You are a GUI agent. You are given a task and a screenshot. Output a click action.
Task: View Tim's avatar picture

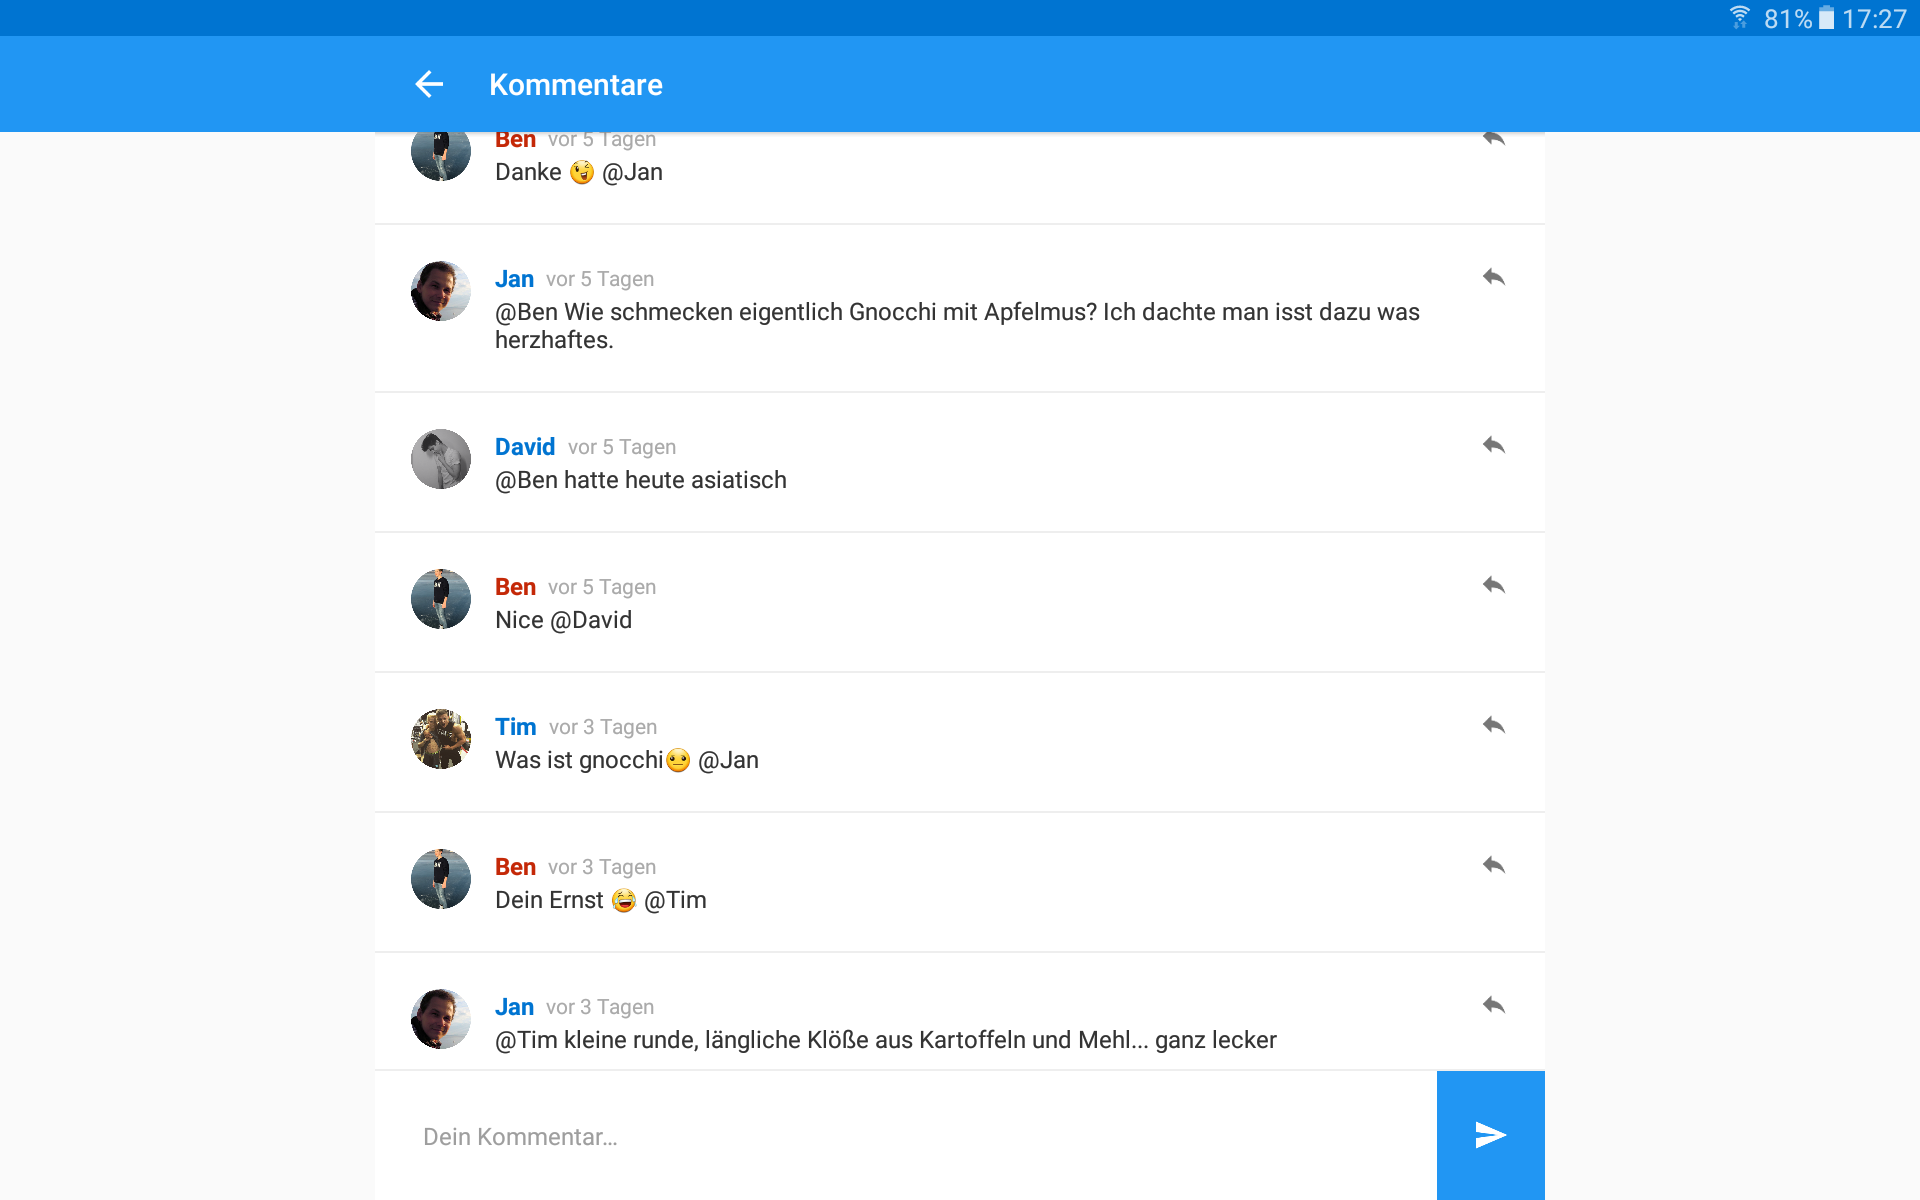pos(441,739)
